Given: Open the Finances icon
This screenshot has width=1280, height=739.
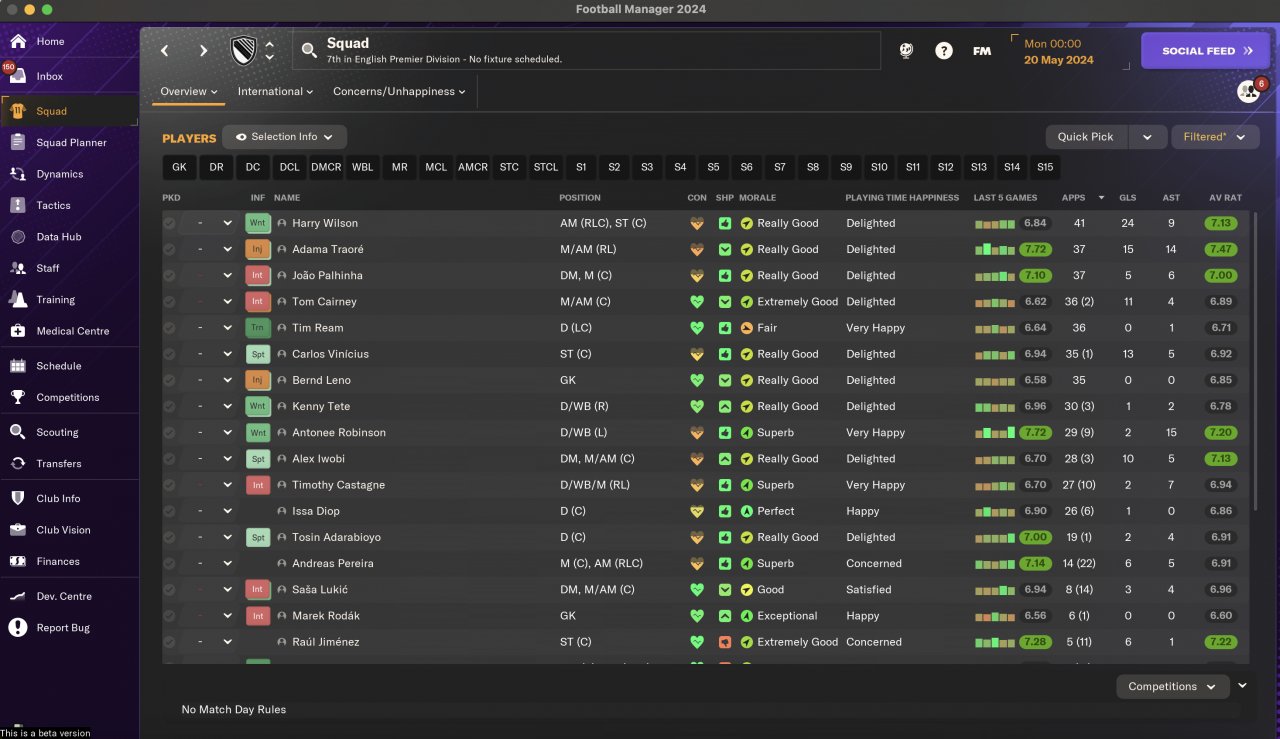Looking at the screenshot, I should 18,561.
